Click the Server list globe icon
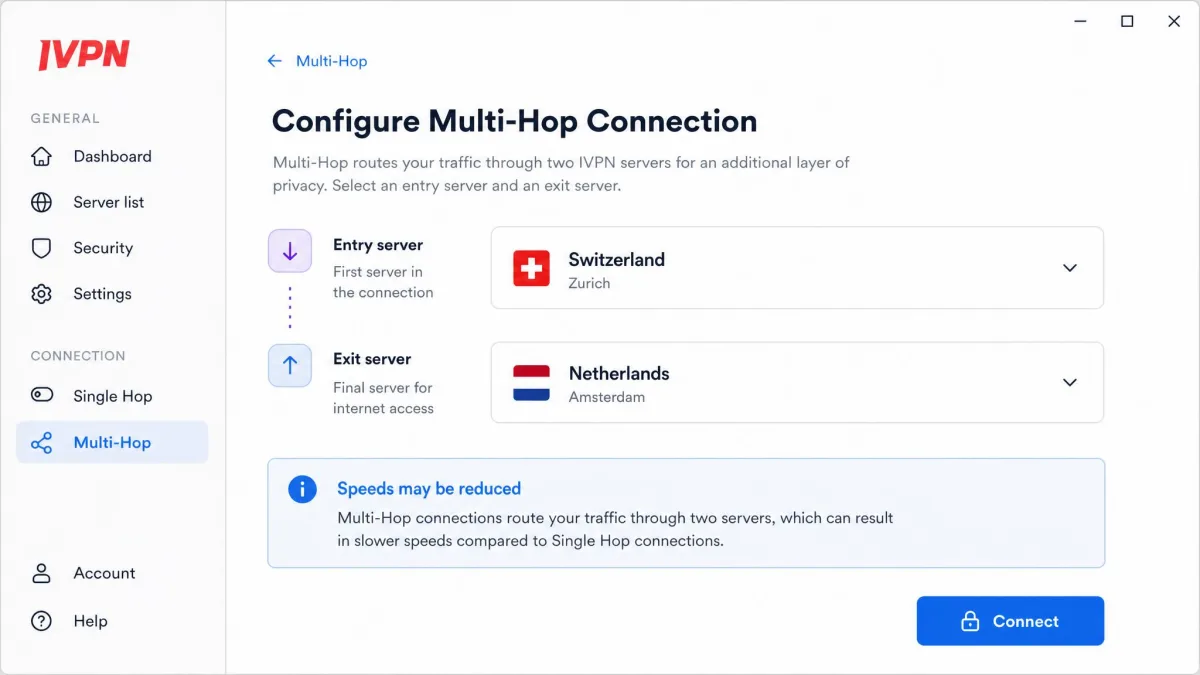Viewport: 1200px width, 675px height. tap(41, 202)
